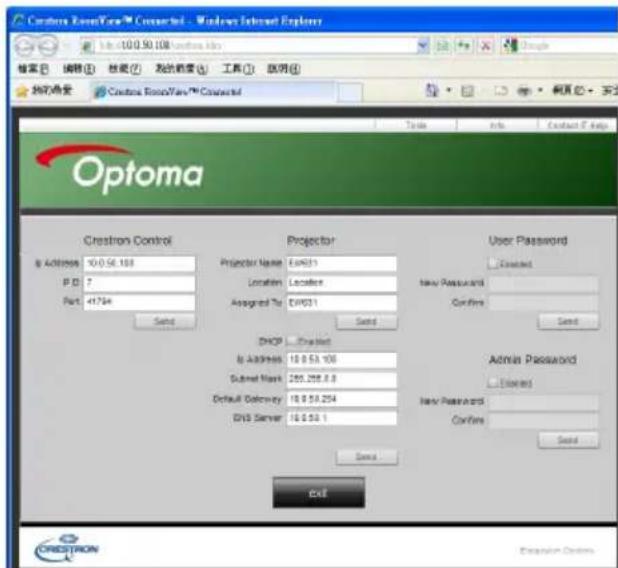
Task: Click the Default Gateway field
Action: click(342, 399)
